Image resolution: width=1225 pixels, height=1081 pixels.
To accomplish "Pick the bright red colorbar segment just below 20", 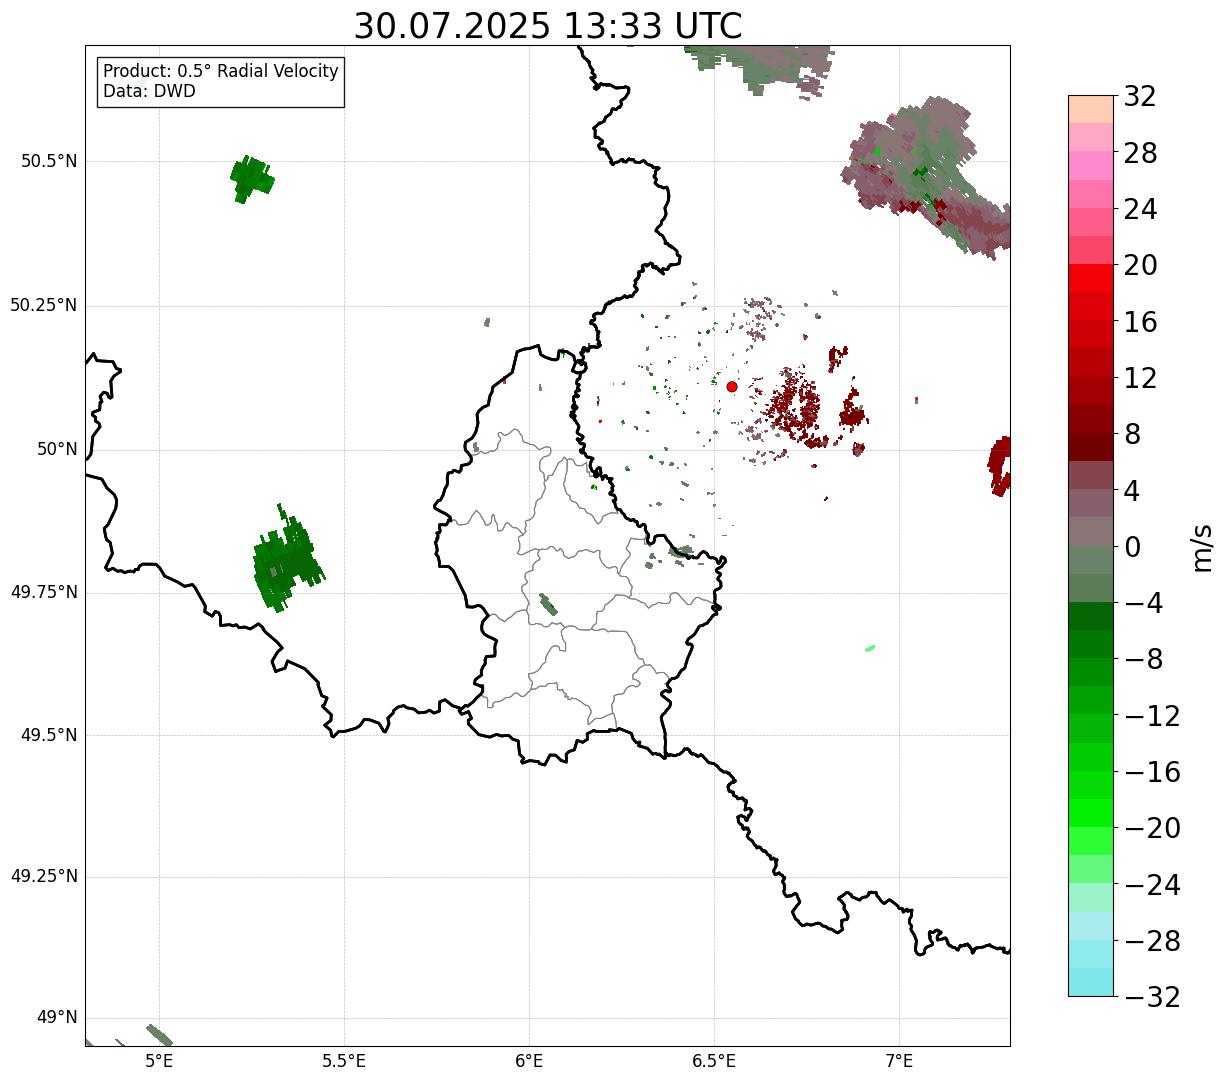I will point(1091,278).
